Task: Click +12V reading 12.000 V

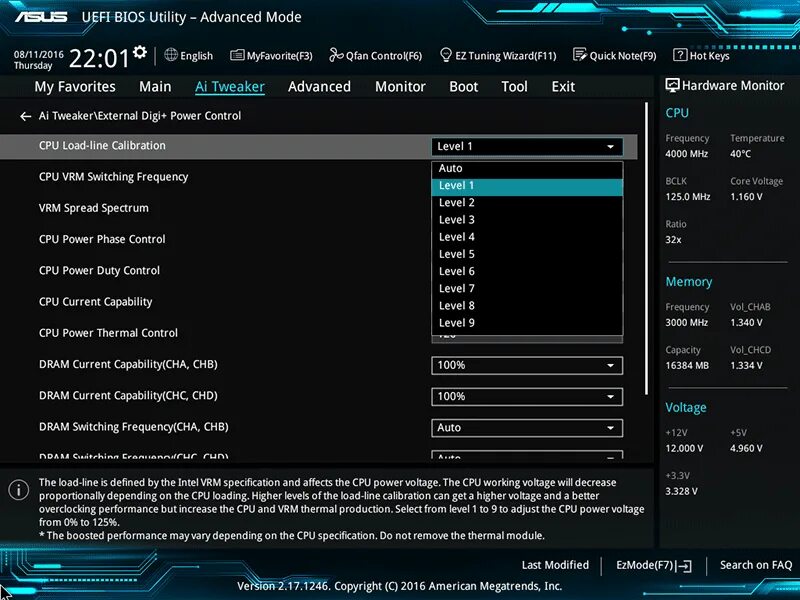Action: (x=684, y=448)
